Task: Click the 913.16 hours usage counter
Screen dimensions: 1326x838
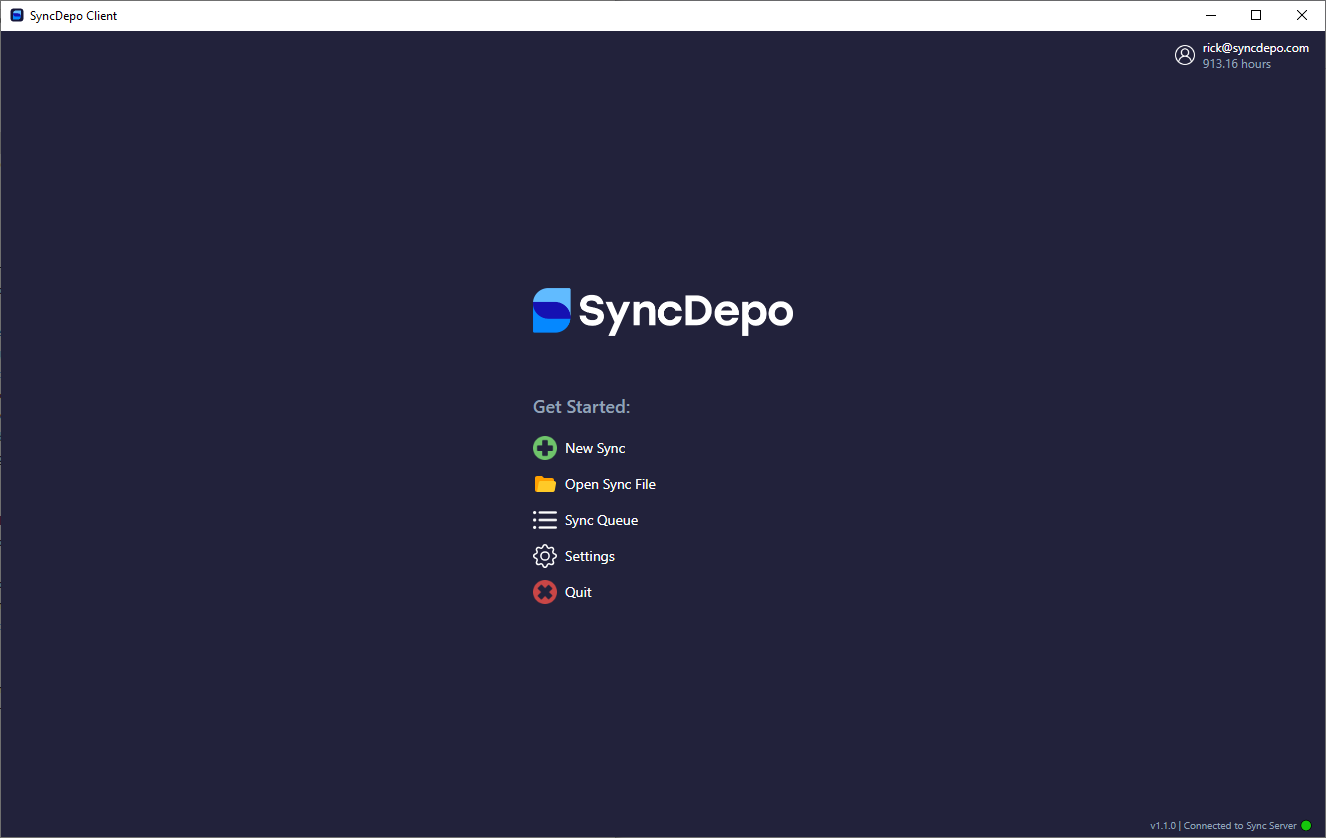Action: click(1237, 63)
